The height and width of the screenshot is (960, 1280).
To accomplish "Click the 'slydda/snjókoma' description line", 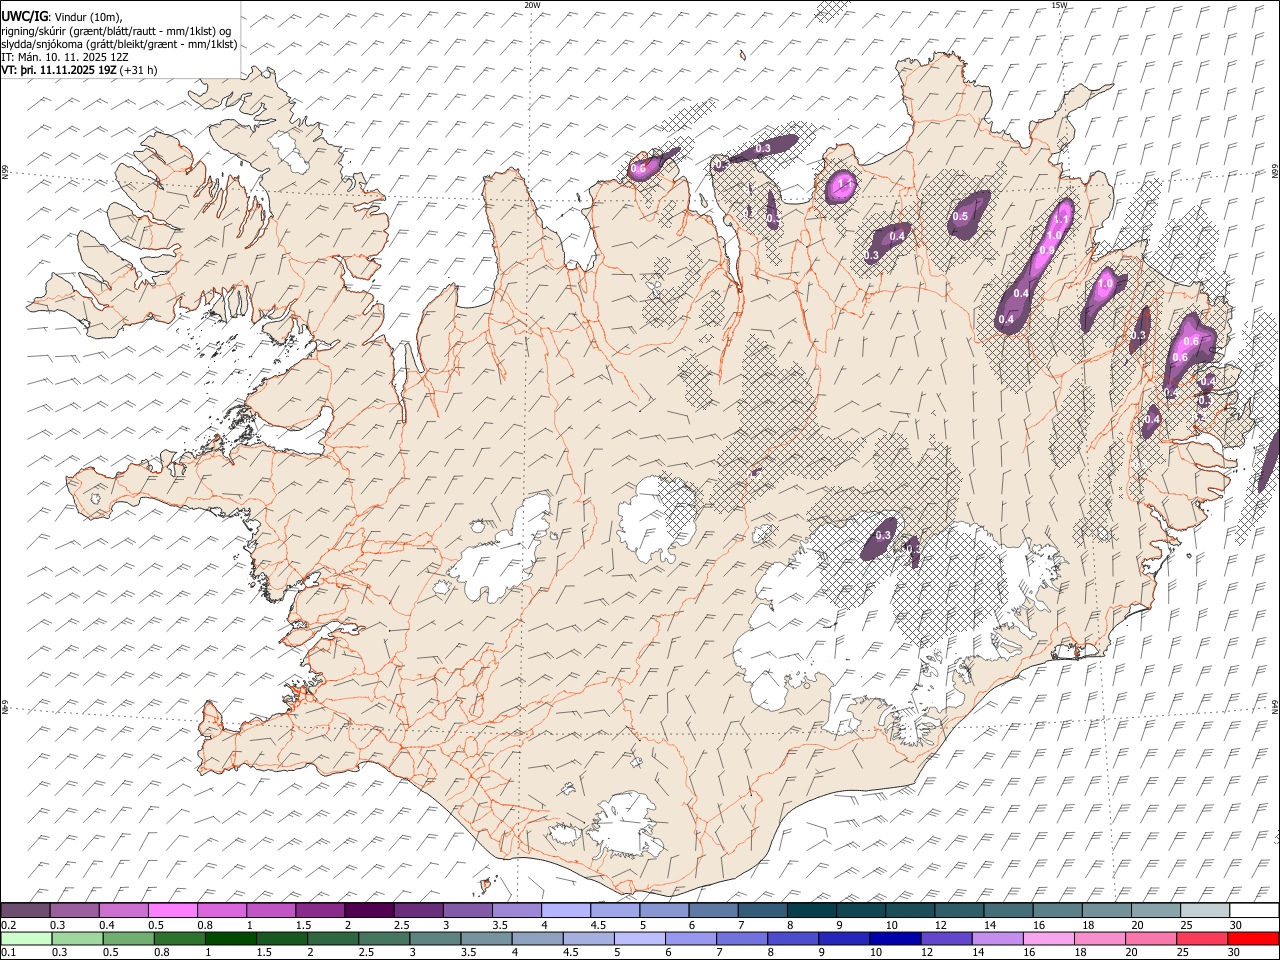I will click(x=119, y=44).
